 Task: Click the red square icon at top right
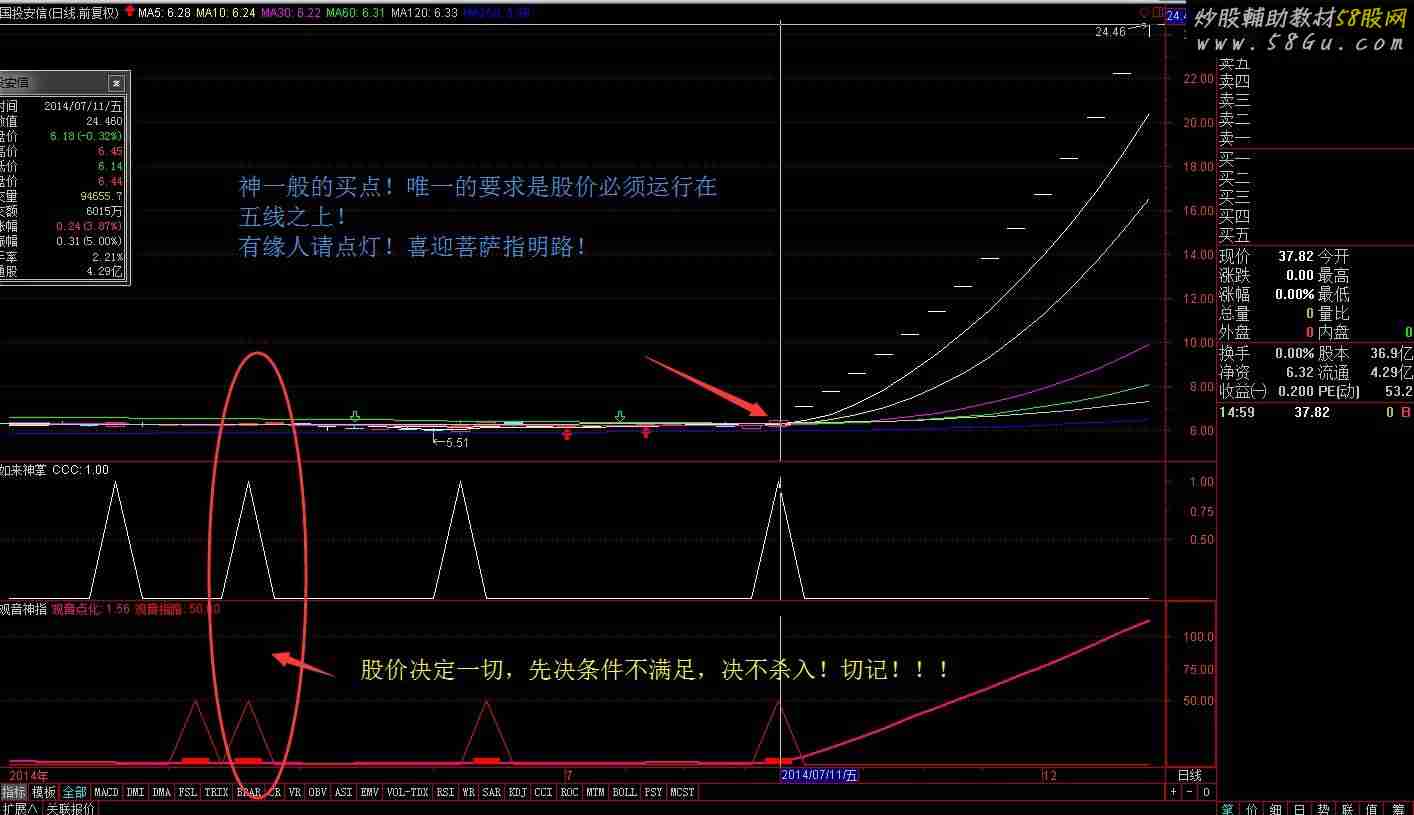(x=1159, y=13)
